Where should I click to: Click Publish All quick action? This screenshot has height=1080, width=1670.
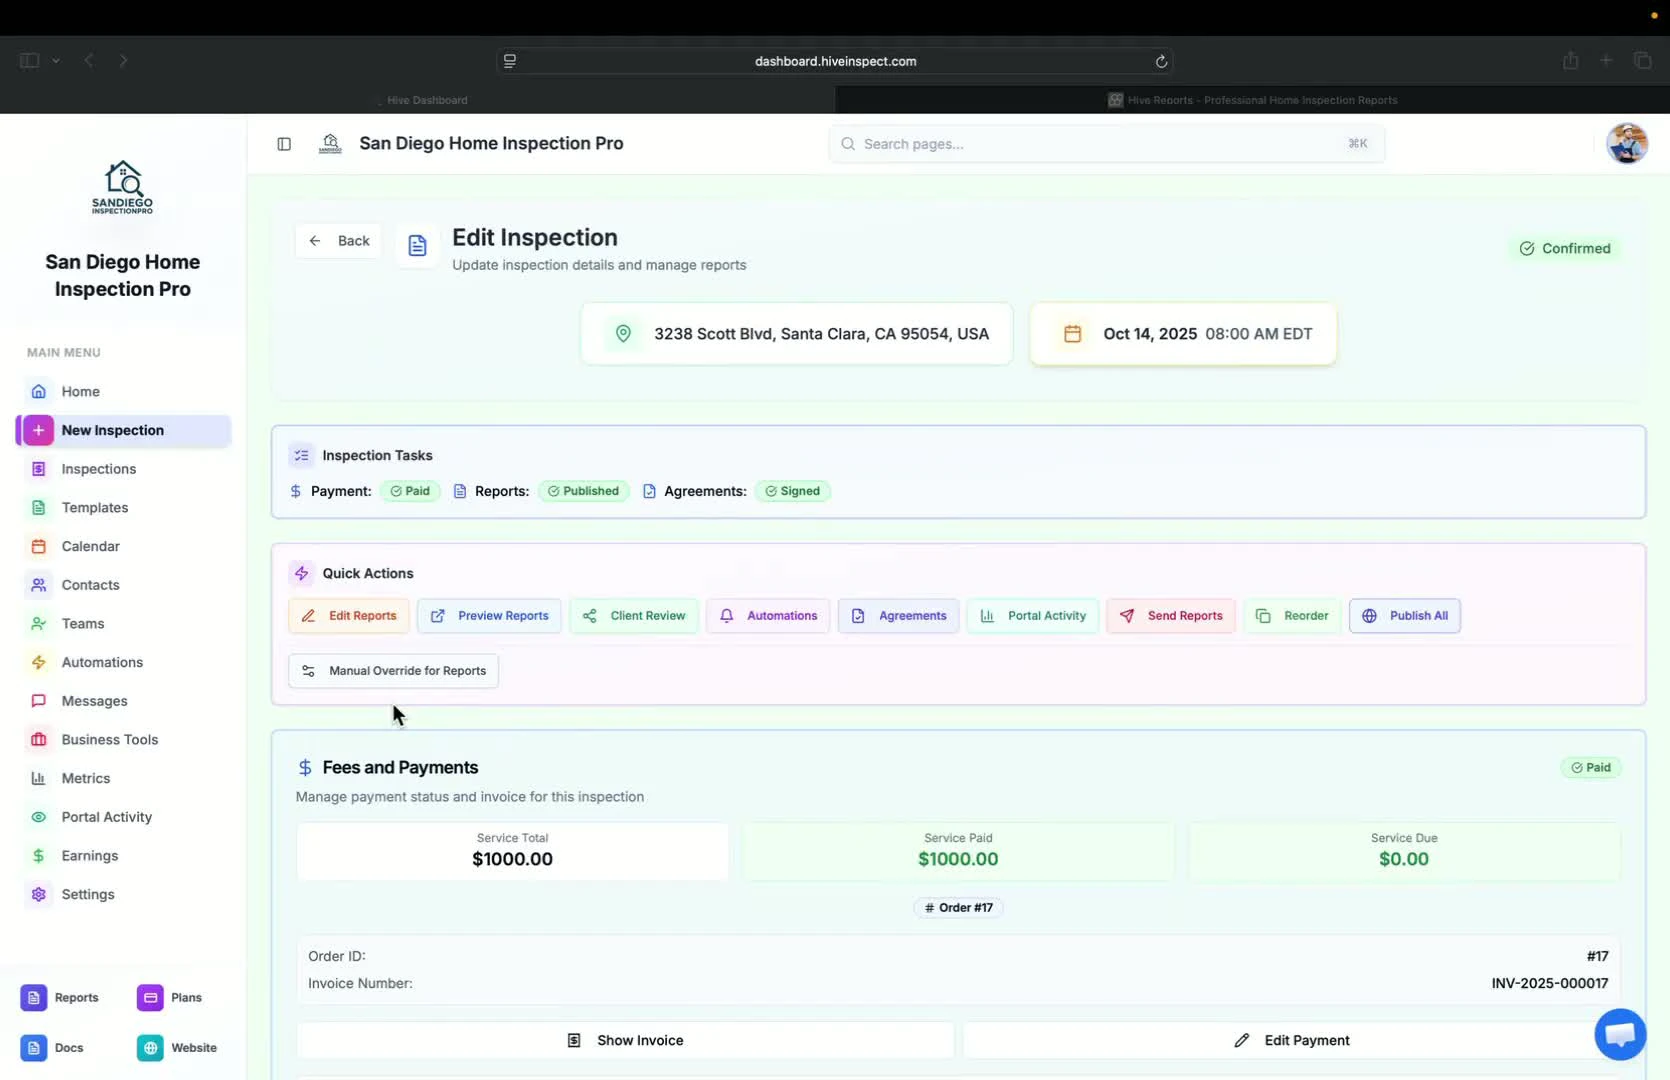1405,616
